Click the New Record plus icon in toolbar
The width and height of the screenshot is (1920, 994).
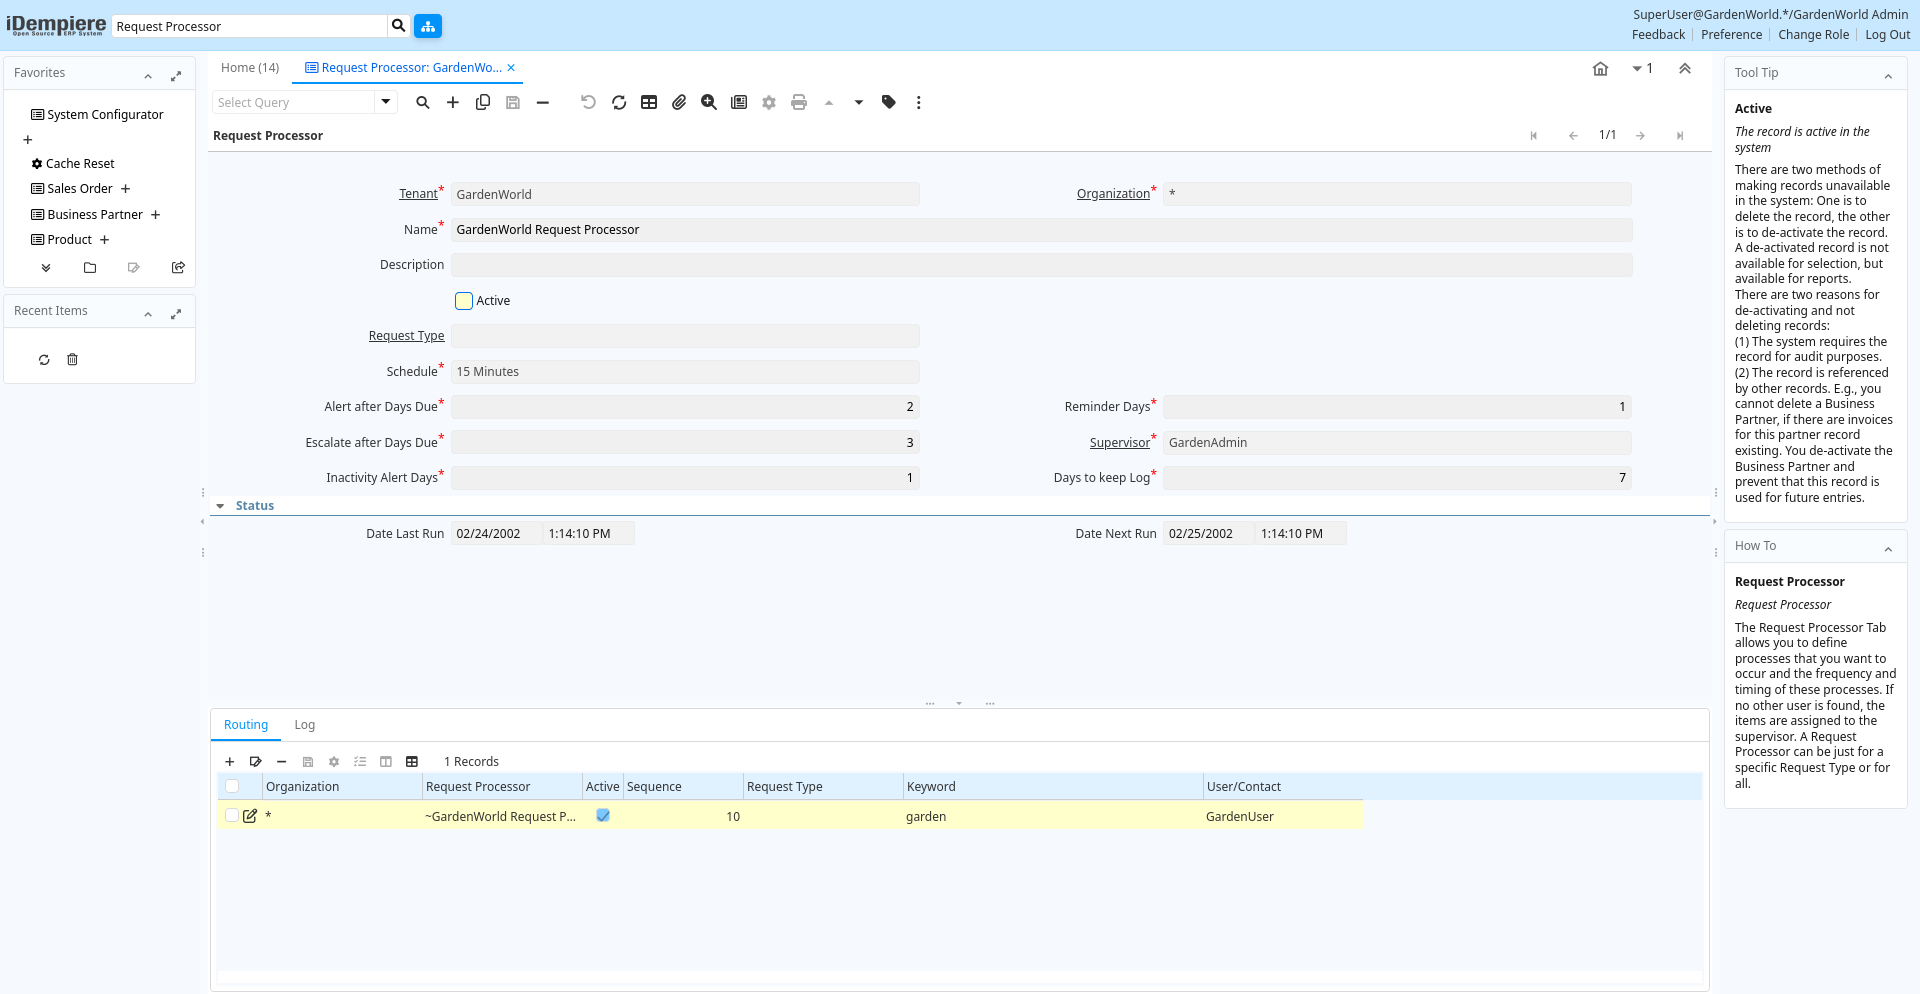pyautogui.click(x=453, y=102)
